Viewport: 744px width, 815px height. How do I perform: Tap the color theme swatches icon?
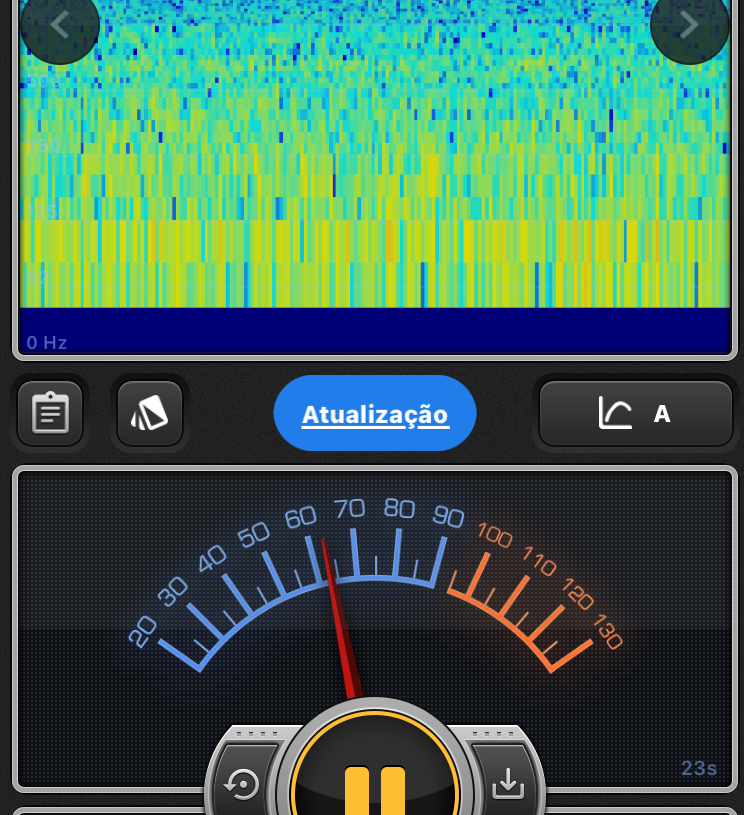[x=149, y=413]
